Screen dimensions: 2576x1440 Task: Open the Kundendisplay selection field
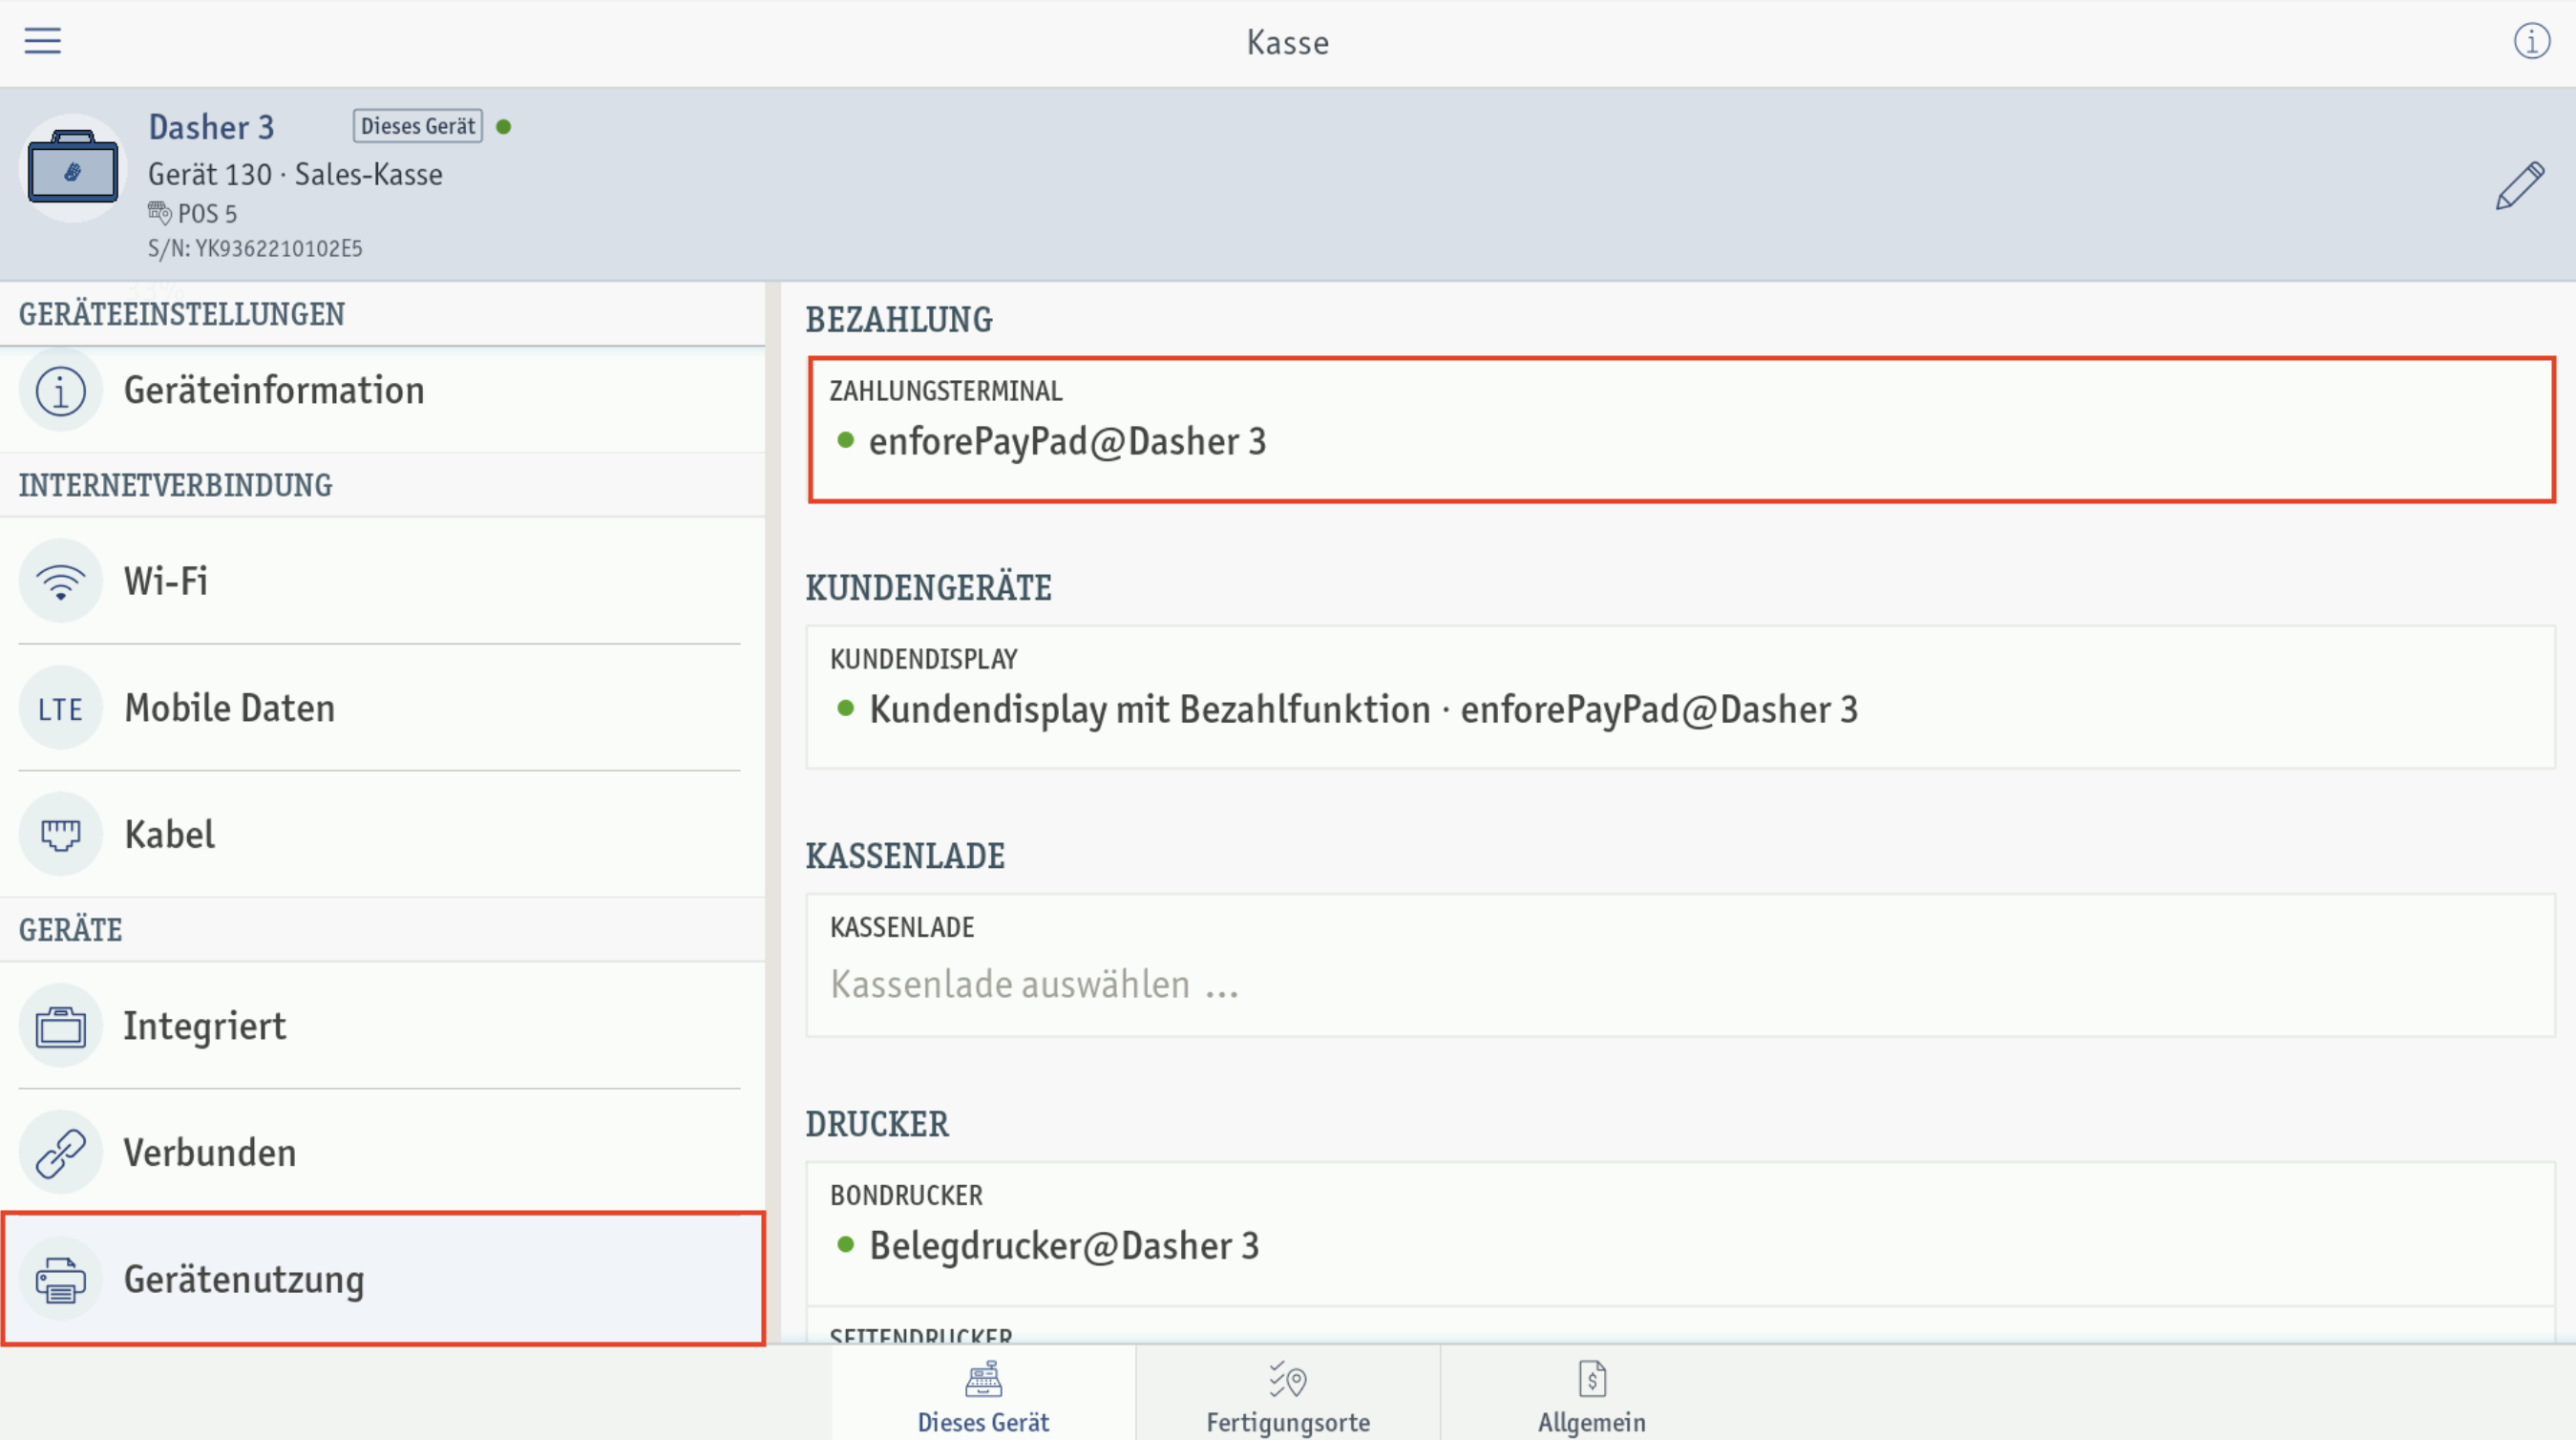pyautogui.click(x=1681, y=698)
